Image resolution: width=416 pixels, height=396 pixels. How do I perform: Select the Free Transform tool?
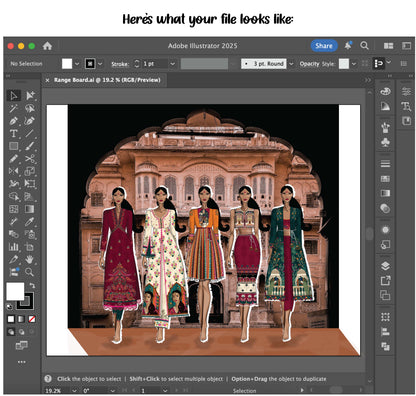click(x=30, y=184)
